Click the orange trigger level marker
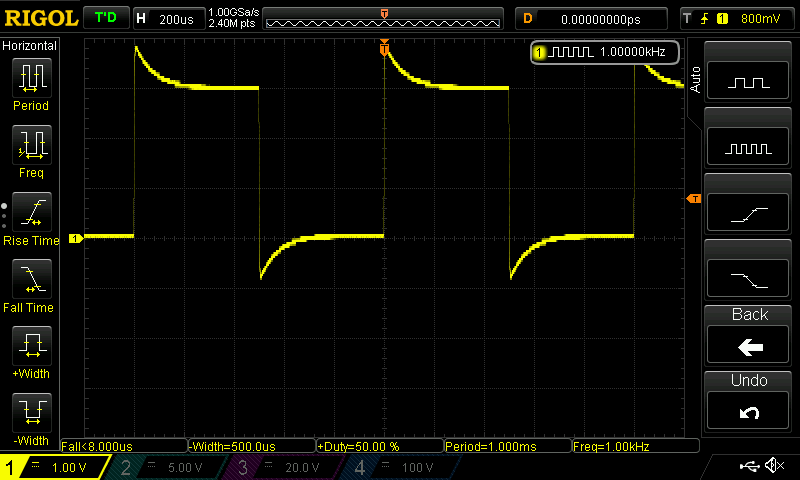Screen dimensions: 800x480 [694, 200]
